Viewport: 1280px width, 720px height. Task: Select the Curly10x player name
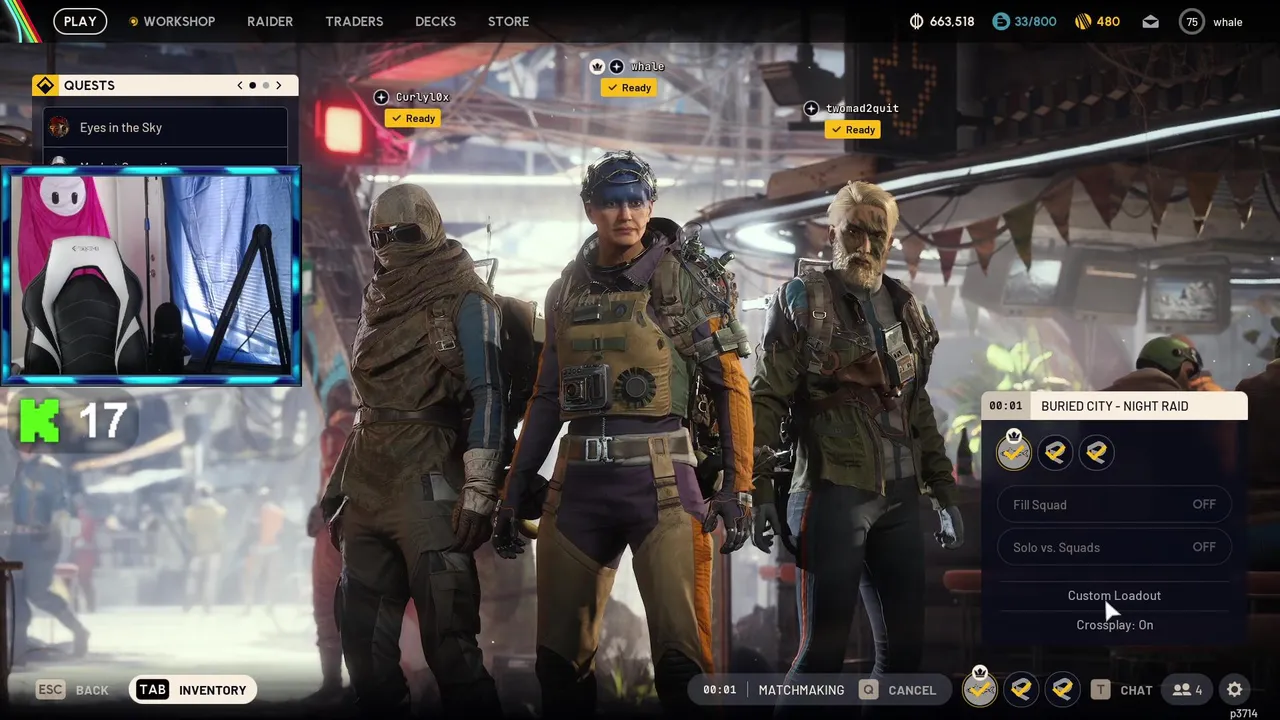[x=422, y=97]
